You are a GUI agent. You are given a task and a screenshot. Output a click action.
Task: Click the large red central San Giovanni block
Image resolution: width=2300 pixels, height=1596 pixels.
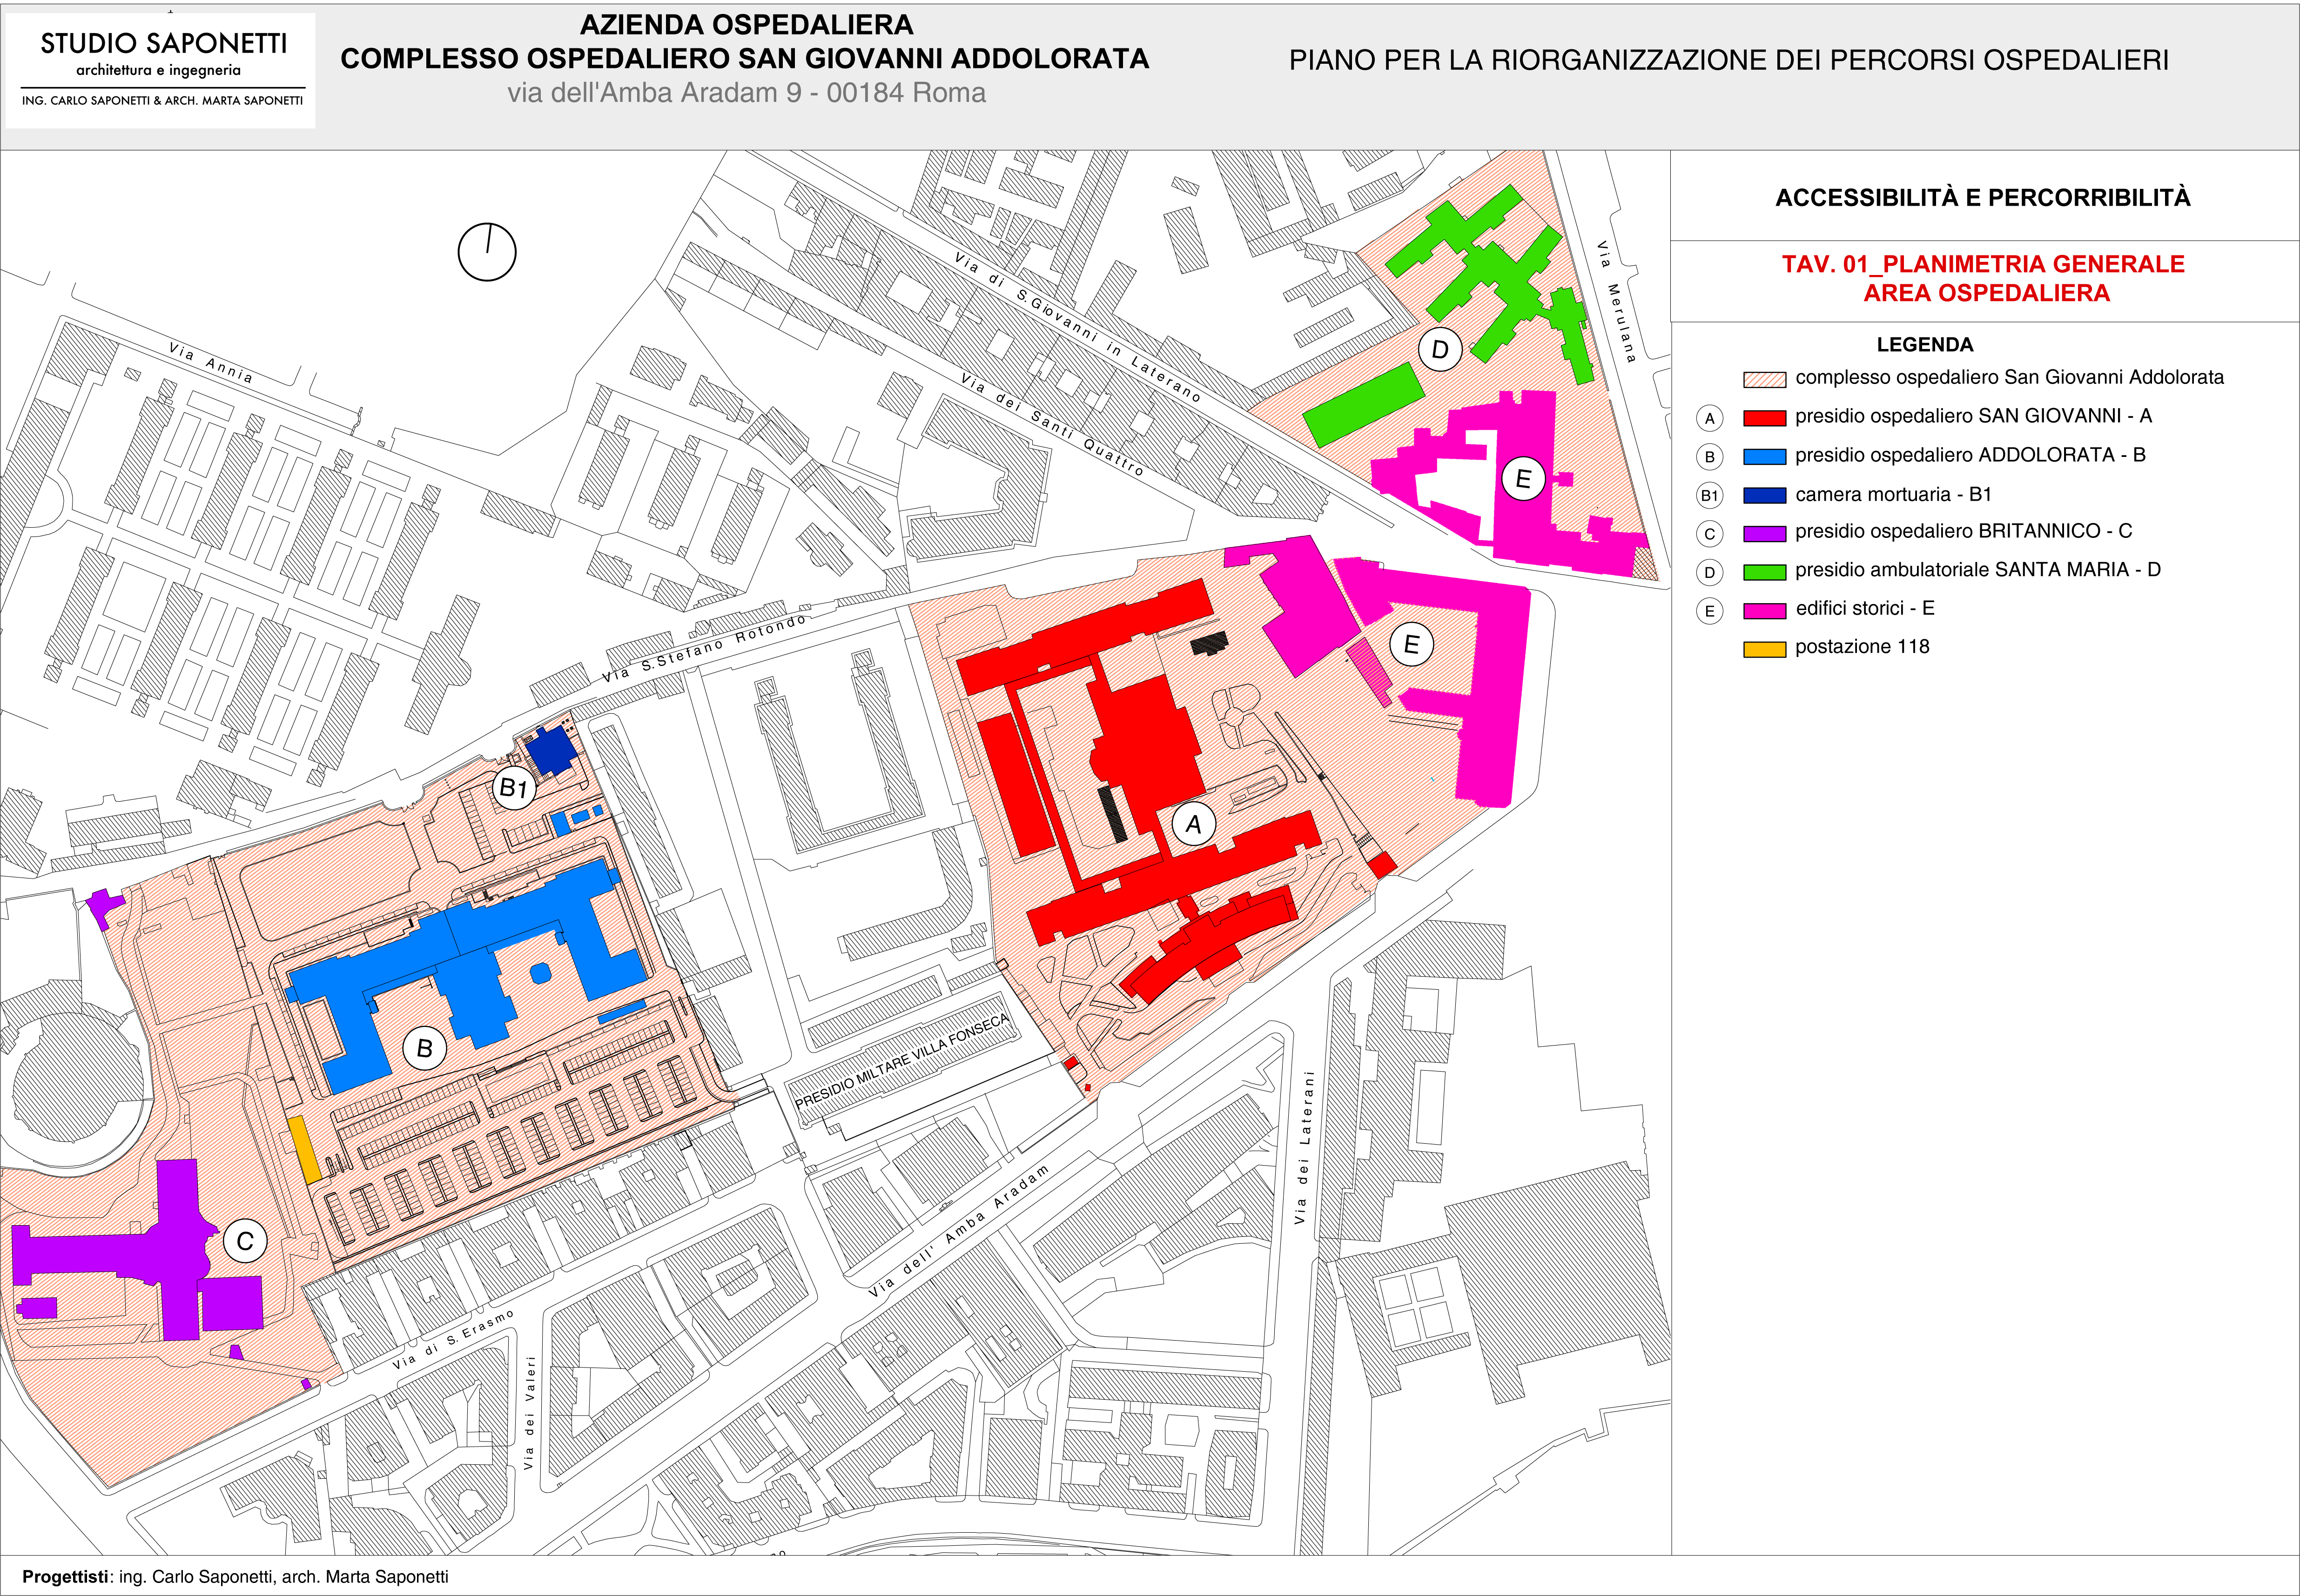[x=1150, y=745]
